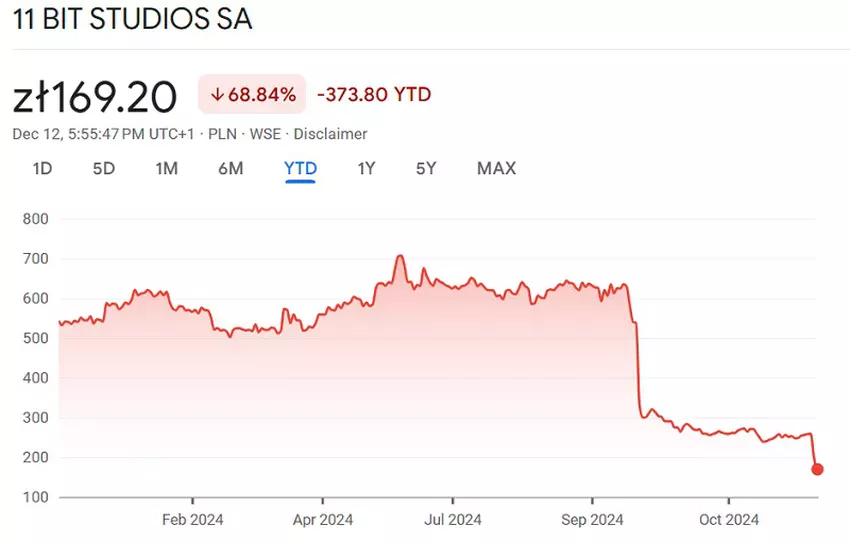
Task: Click the -373.80 YTD change text
Action: 374,95
